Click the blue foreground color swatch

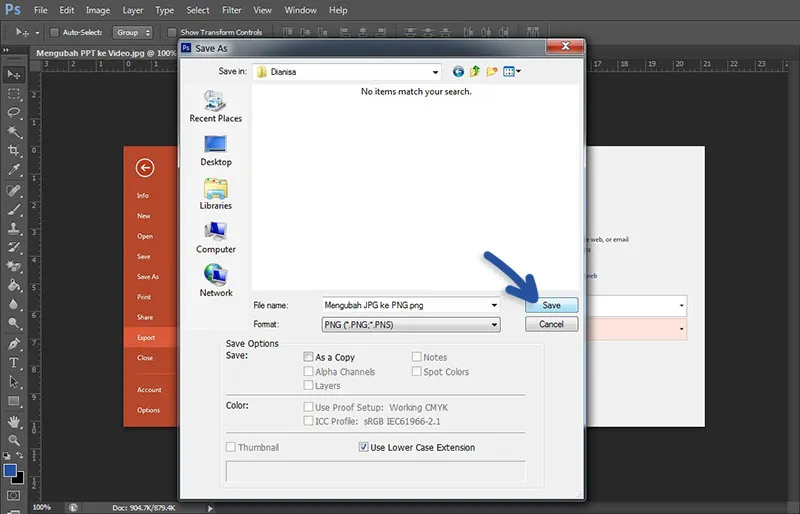point(10,470)
